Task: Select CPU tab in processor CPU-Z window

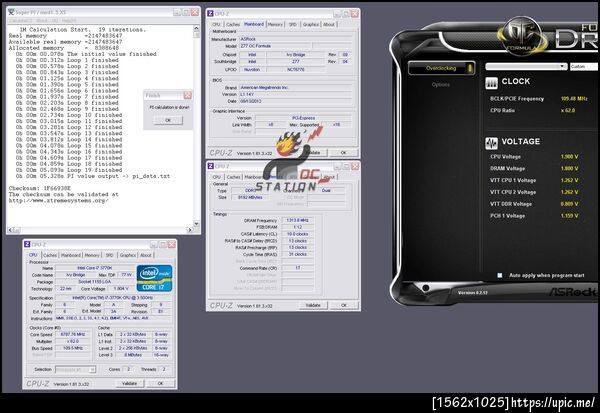Action: (33, 255)
